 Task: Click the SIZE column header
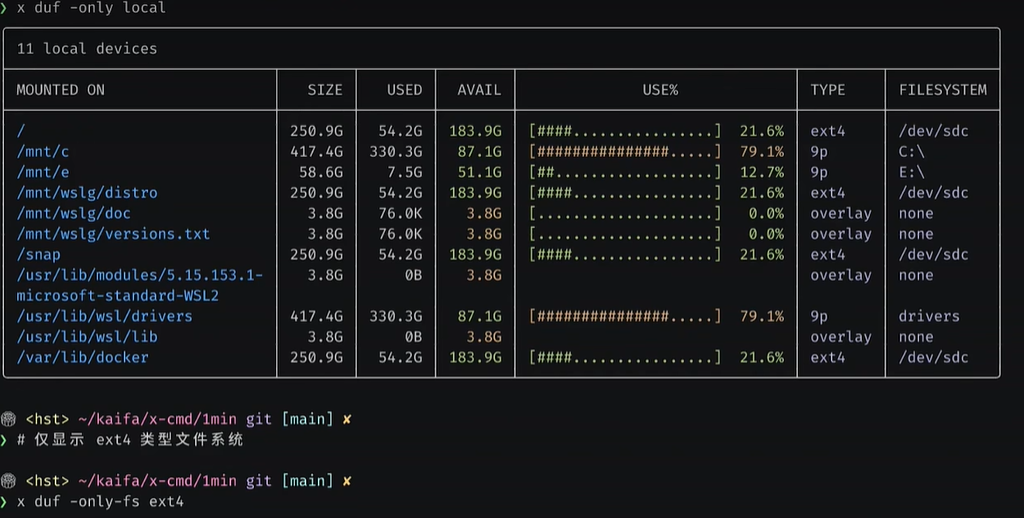click(x=324, y=90)
